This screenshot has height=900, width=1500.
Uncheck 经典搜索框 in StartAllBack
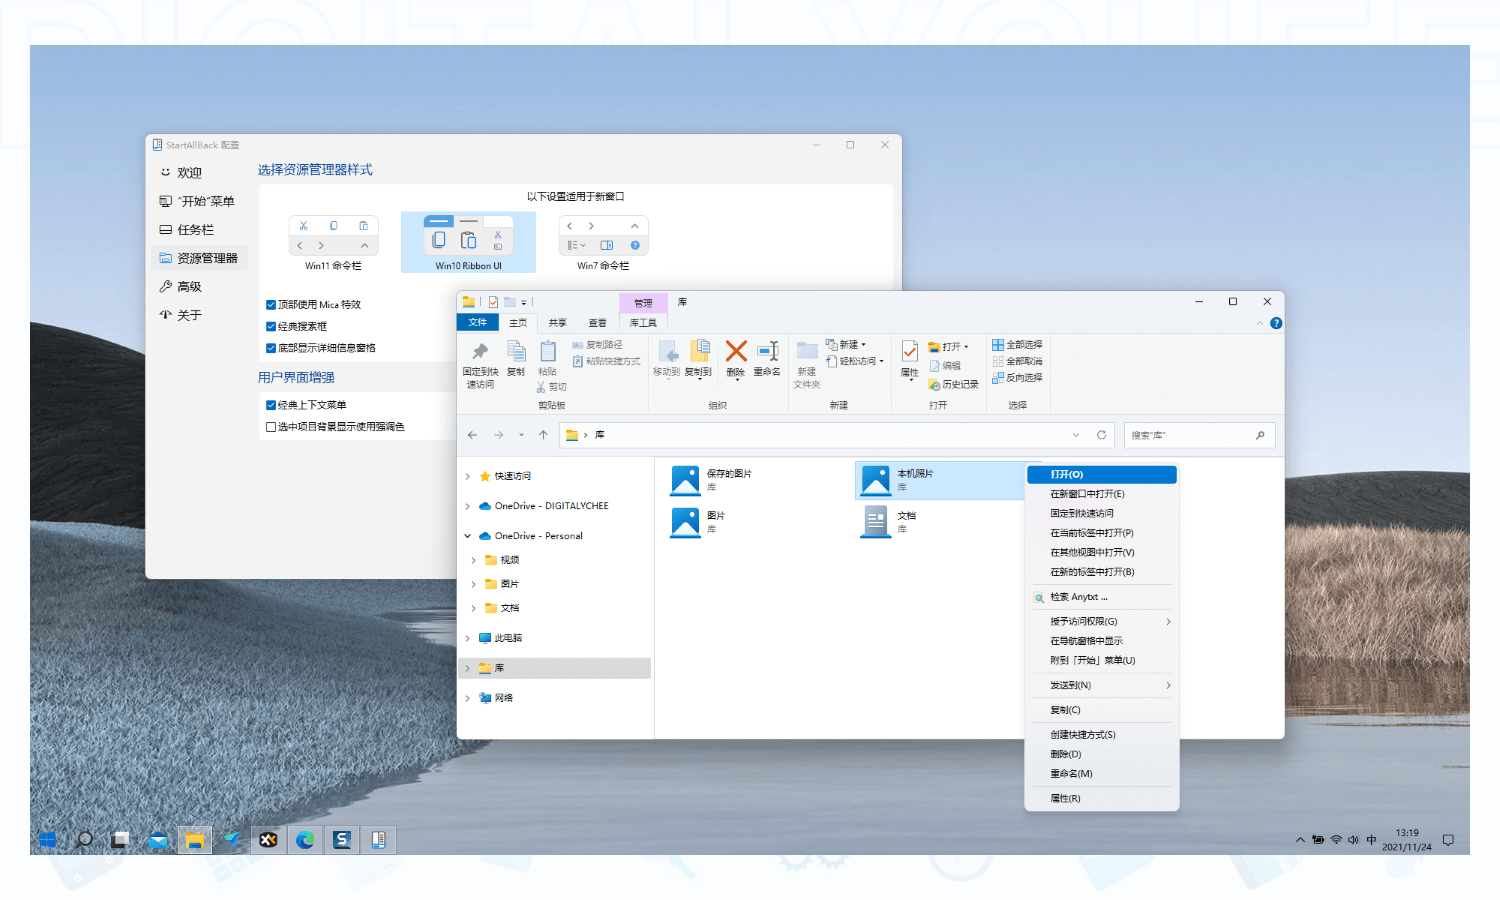click(271, 326)
